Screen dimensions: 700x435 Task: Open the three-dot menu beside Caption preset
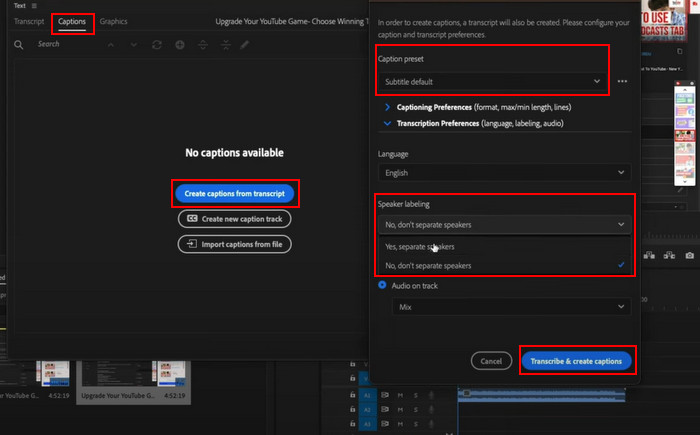(622, 81)
